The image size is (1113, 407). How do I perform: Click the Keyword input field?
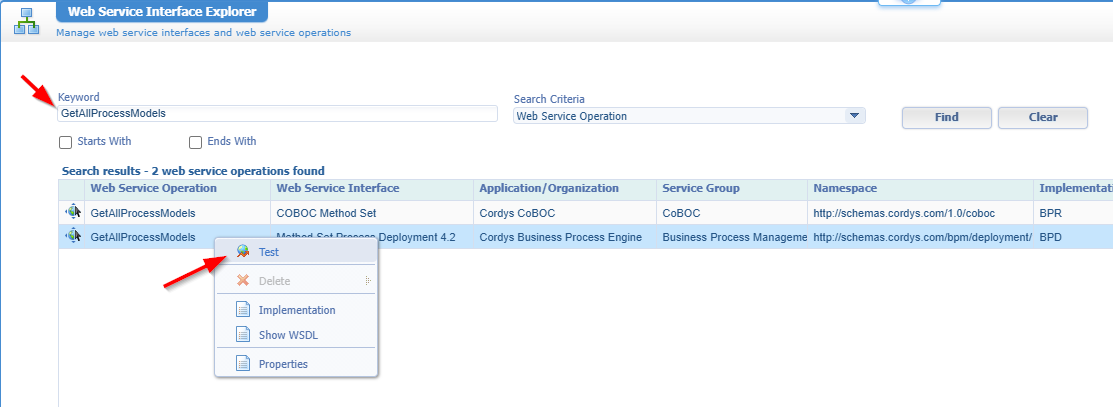[277, 114]
